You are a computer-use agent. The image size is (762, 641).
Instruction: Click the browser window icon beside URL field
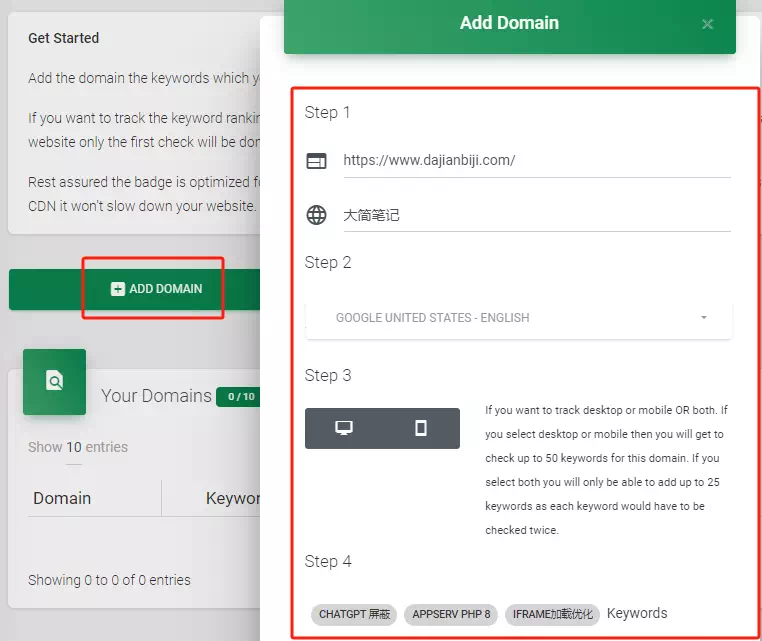tap(316, 161)
